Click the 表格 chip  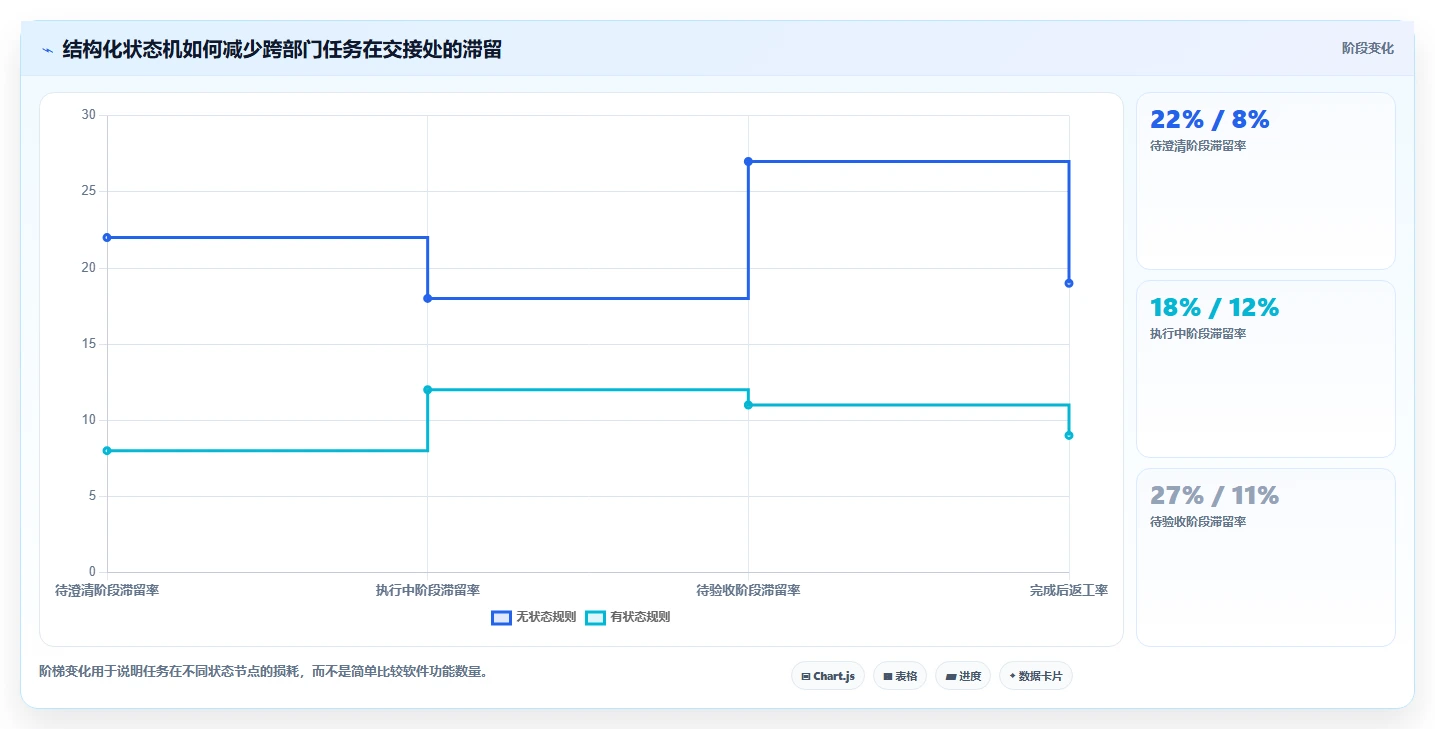tap(900, 676)
